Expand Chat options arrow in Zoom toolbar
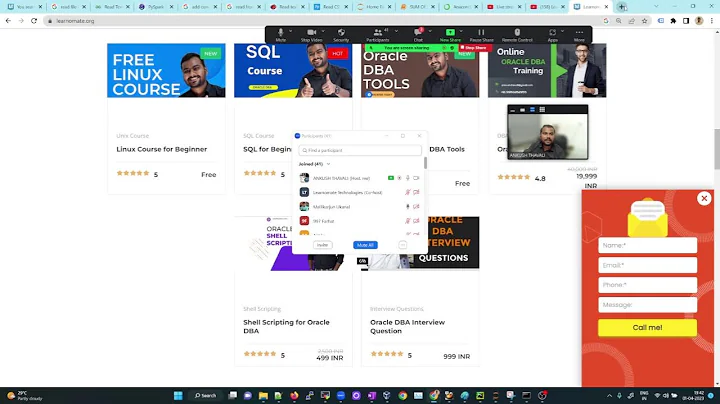 [x=430, y=31]
